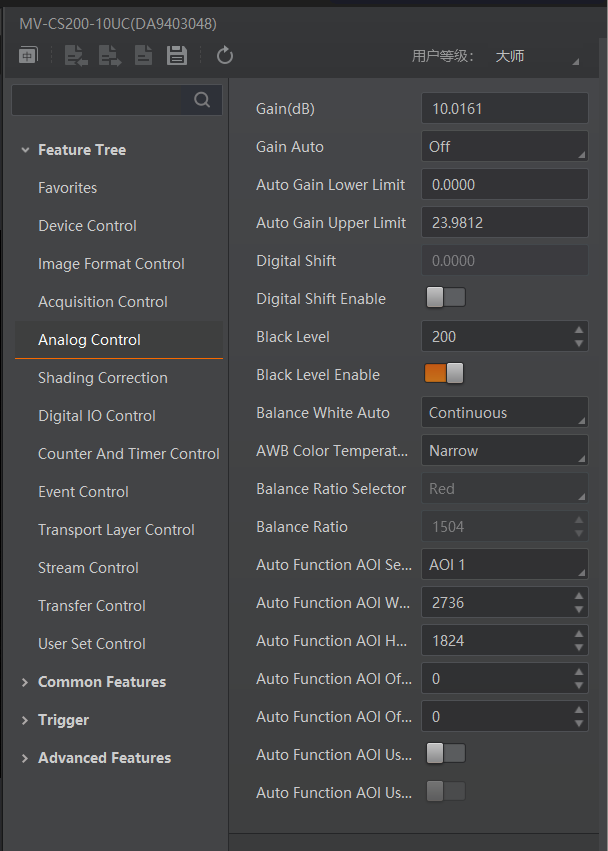
Task: Select User Set Control
Action: click(x=92, y=644)
